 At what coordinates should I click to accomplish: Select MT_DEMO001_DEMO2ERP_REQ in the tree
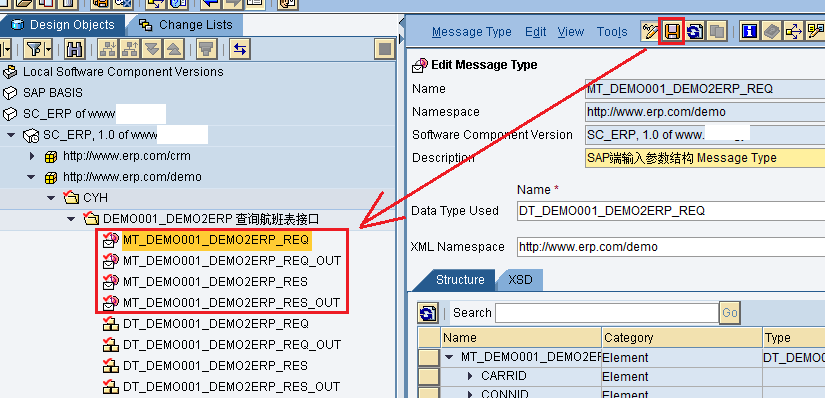216,240
